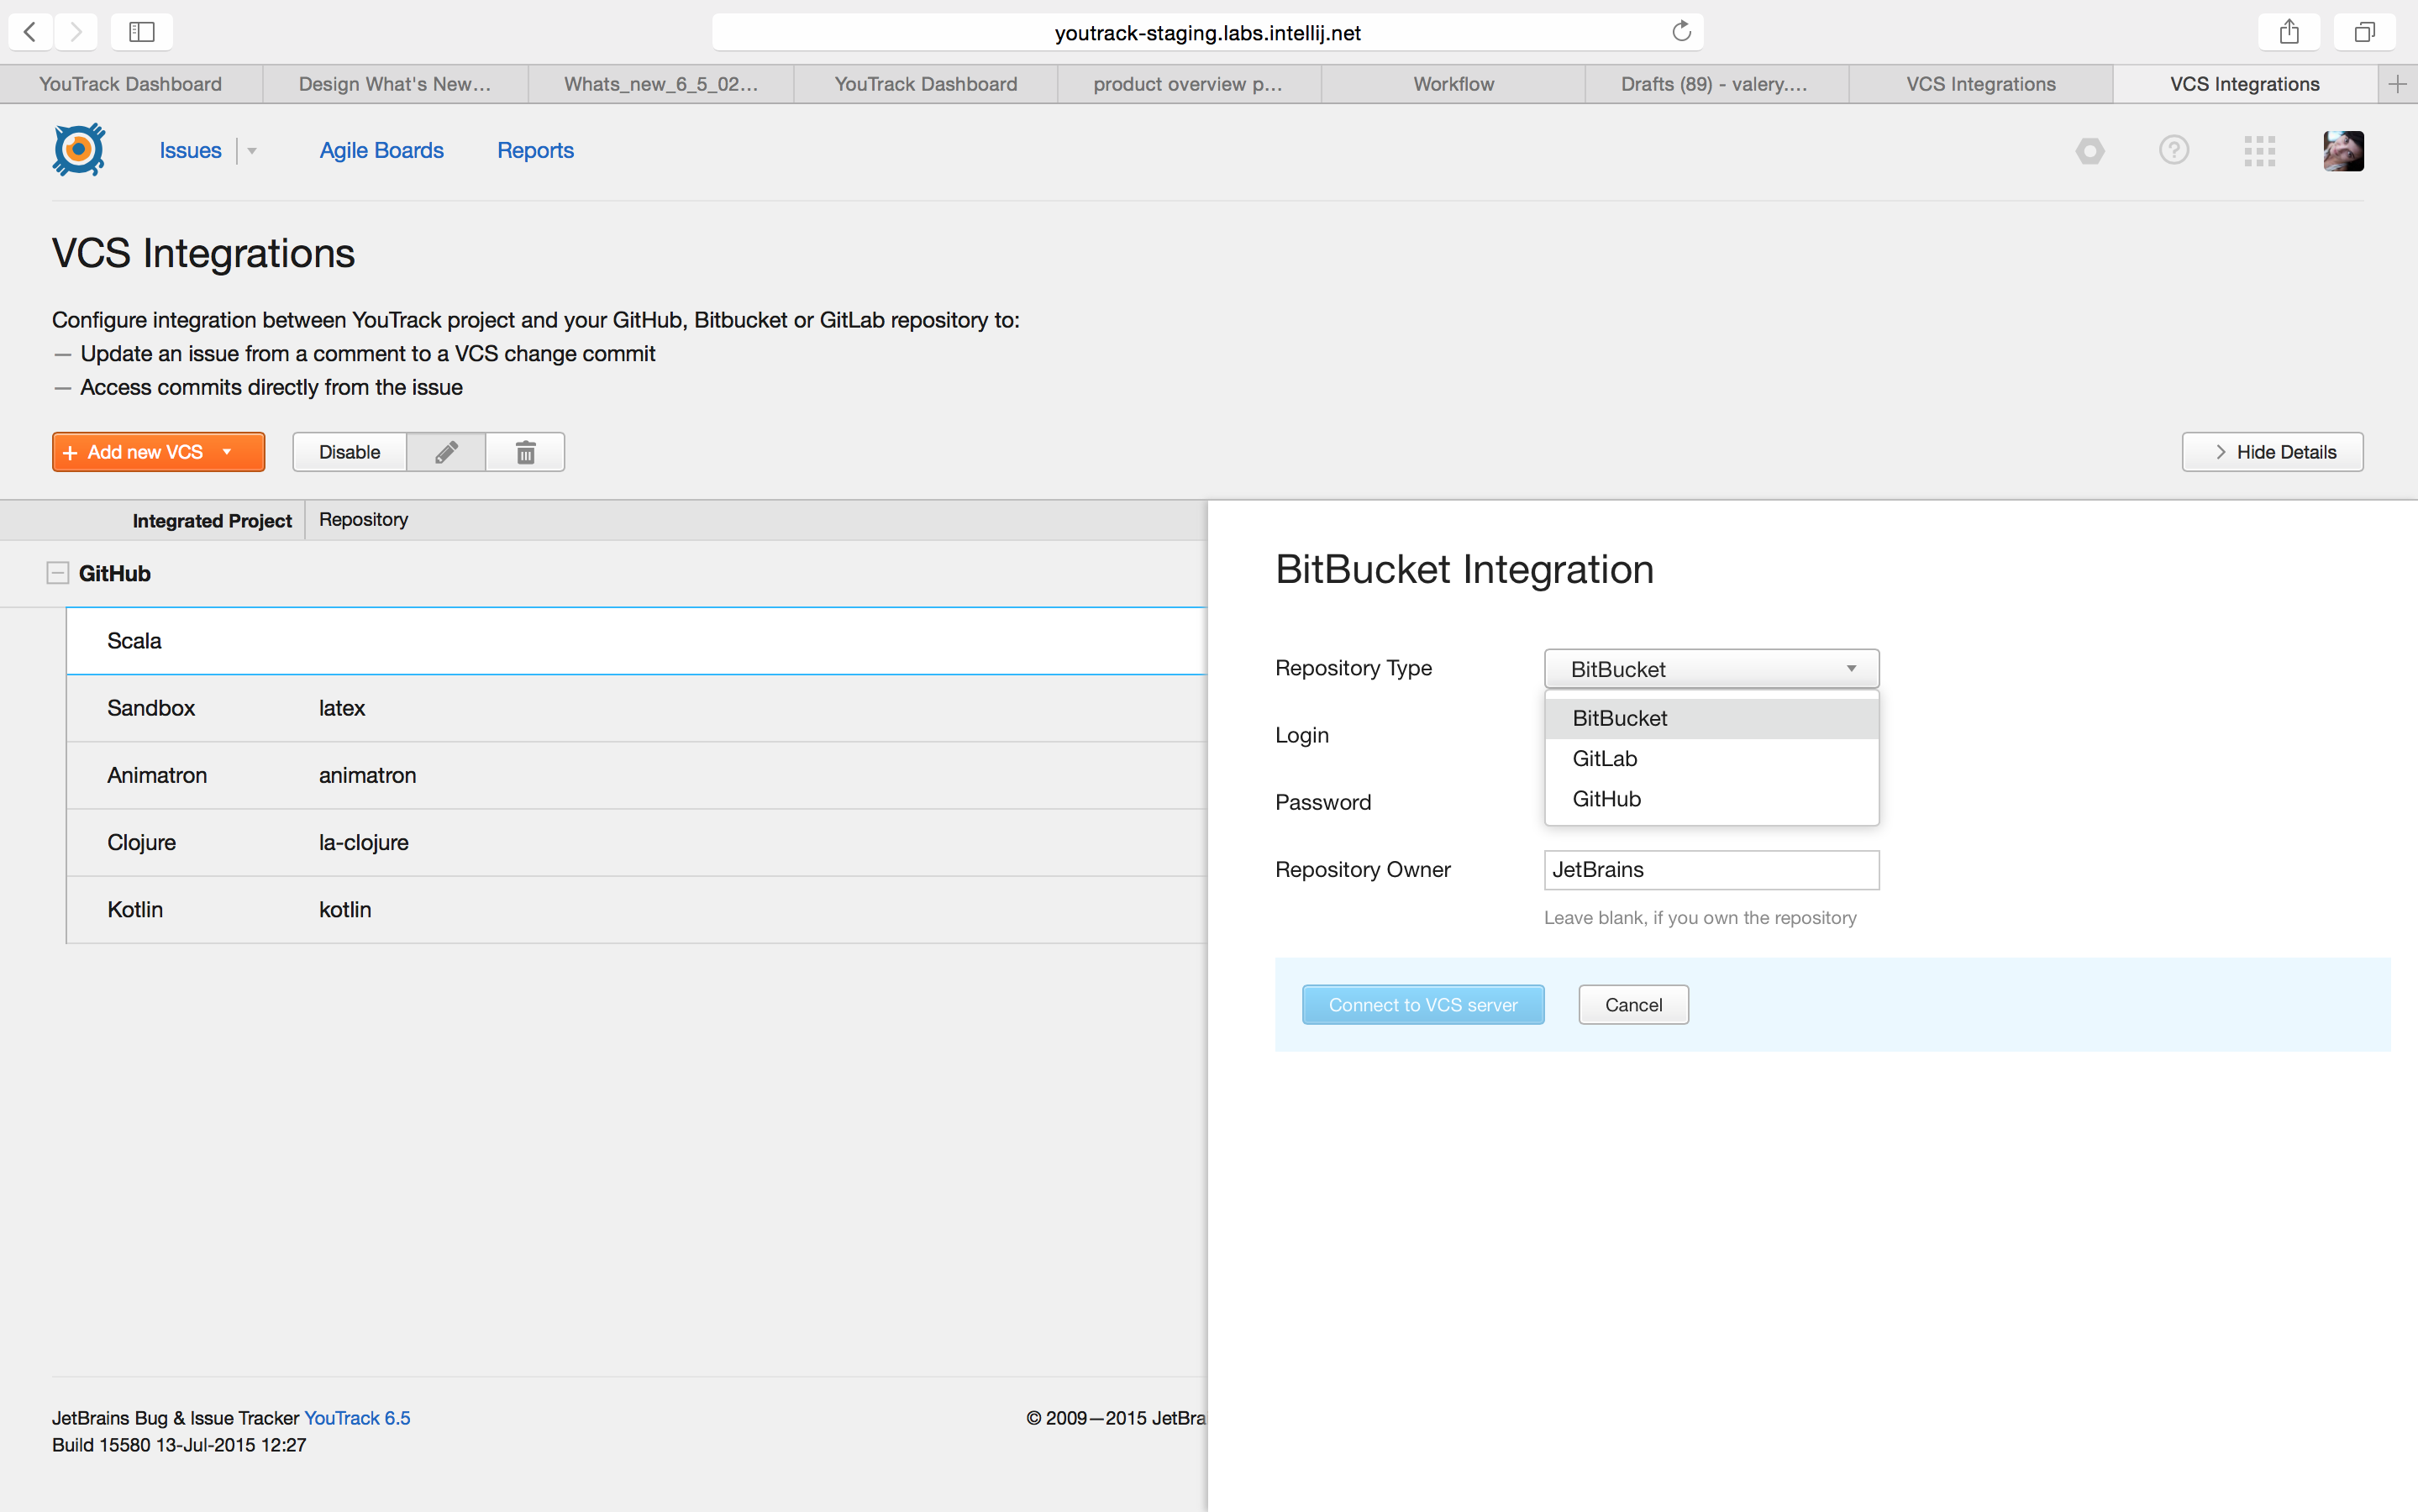Open the Issues dropdown arrow
The width and height of the screenshot is (2418, 1512).
tap(252, 151)
